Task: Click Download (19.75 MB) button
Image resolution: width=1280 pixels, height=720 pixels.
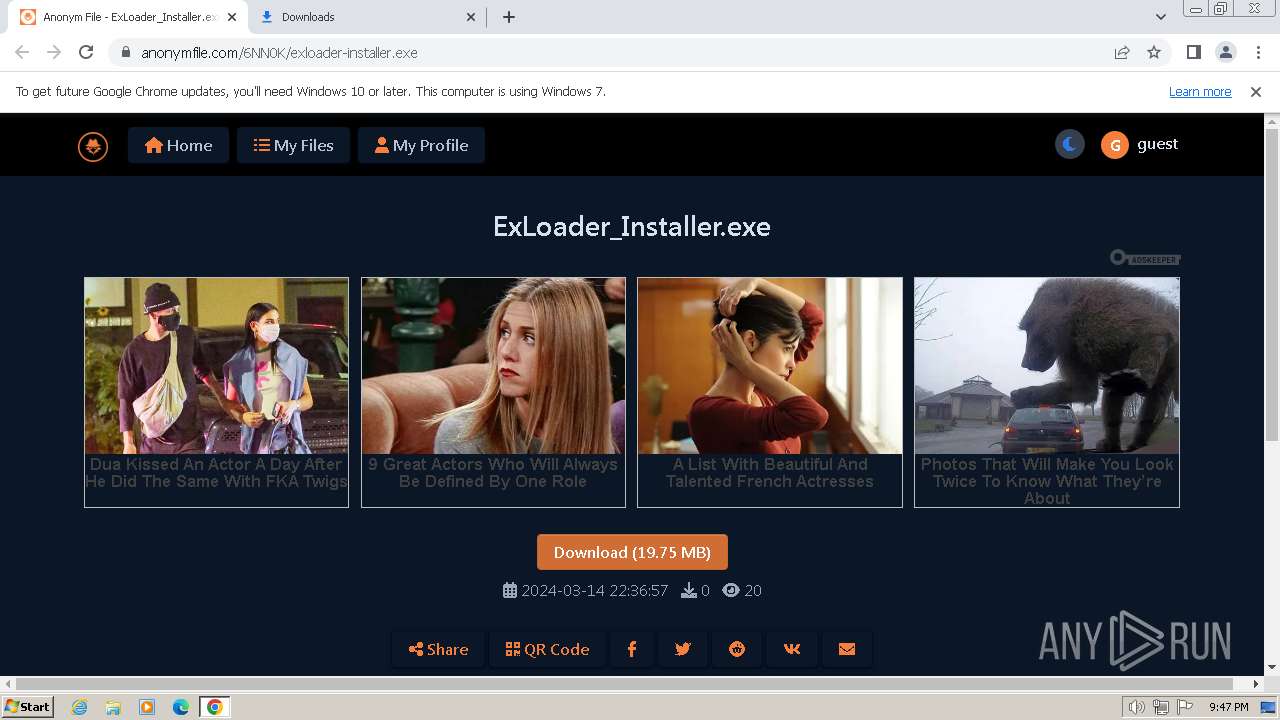Action: point(632,552)
